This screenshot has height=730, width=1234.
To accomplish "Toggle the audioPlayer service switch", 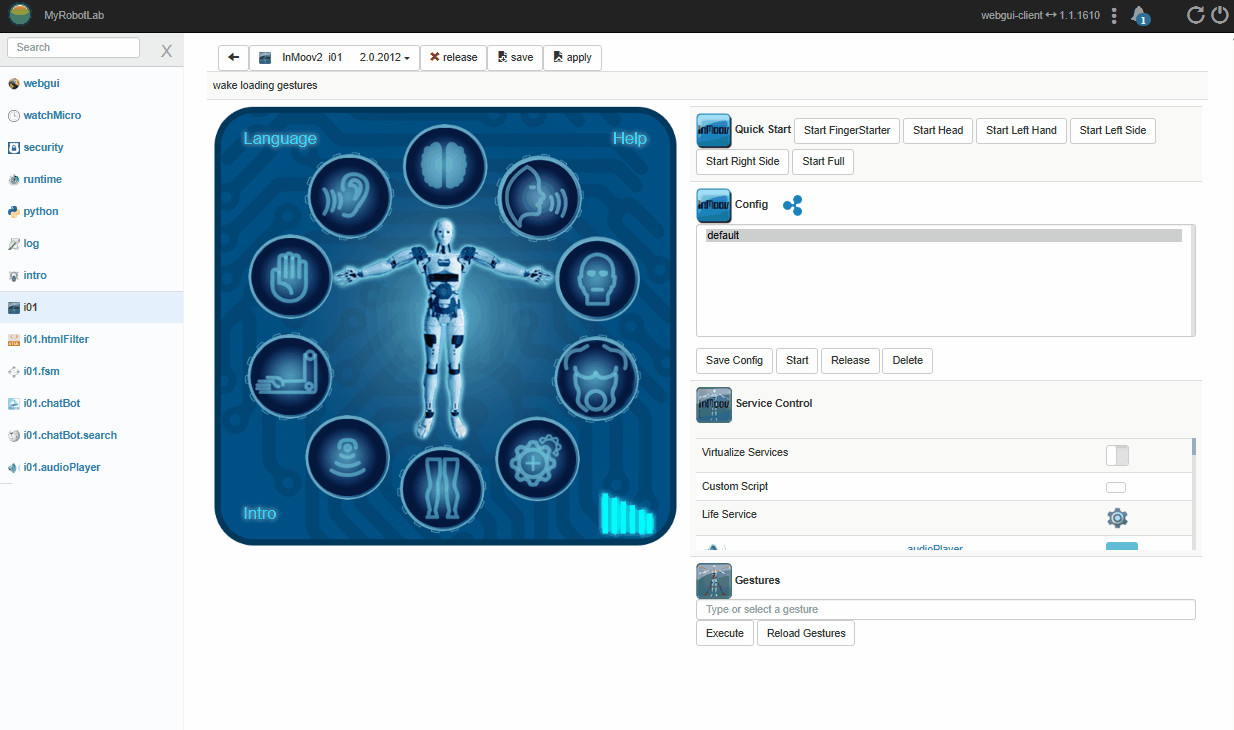I will pyautogui.click(x=1121, y=546).
